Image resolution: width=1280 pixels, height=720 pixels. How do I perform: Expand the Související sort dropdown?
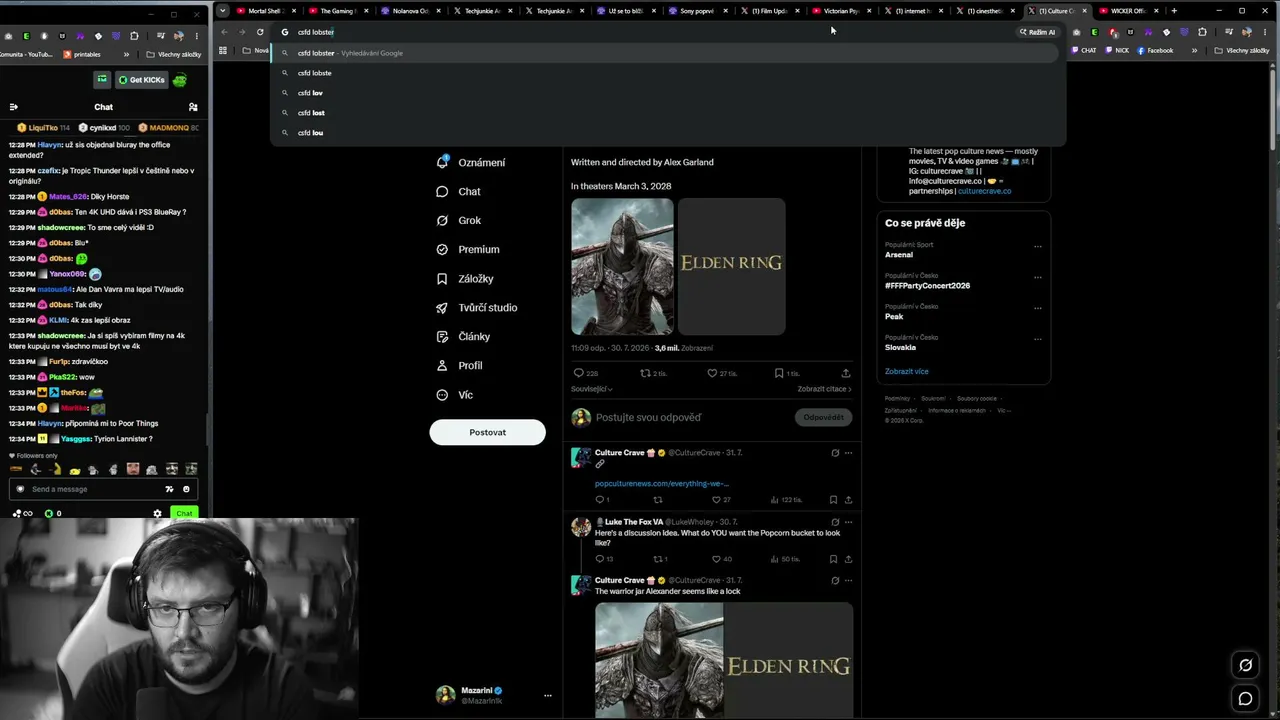click(x=592, y=389)
